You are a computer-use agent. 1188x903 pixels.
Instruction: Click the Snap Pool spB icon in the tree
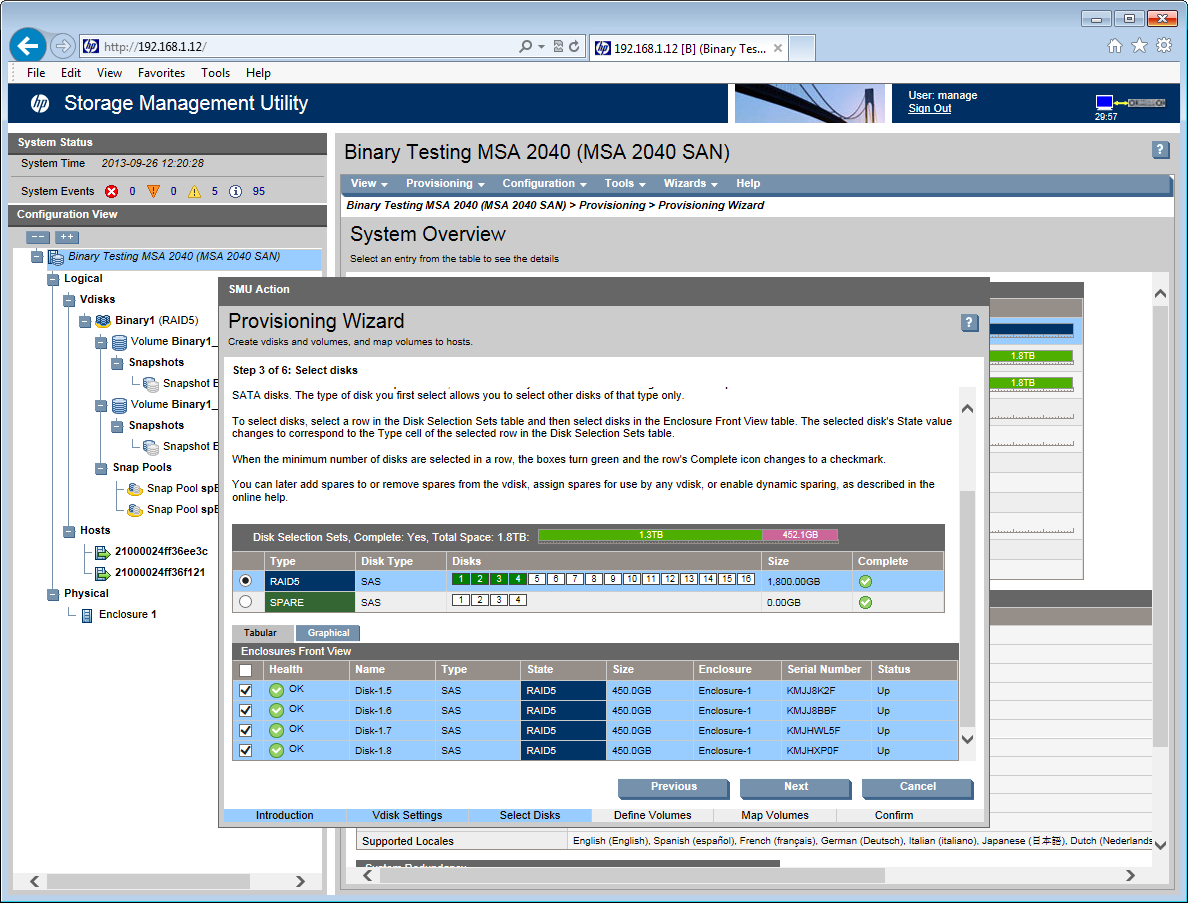(133, 488)
